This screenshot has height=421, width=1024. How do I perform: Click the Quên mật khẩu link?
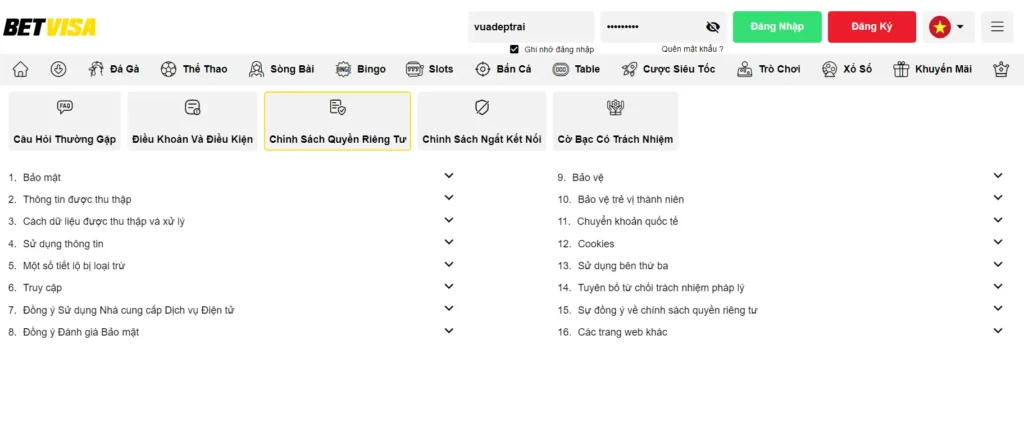tap(692, 48)
